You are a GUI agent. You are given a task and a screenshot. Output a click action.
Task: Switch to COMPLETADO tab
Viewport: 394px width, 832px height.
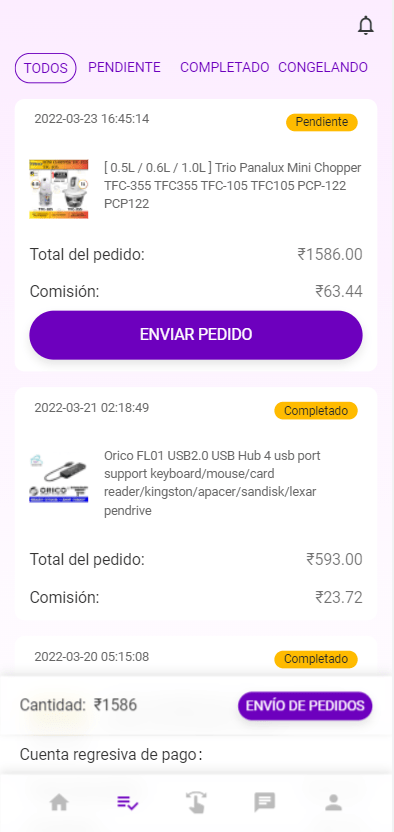(225, 67)
